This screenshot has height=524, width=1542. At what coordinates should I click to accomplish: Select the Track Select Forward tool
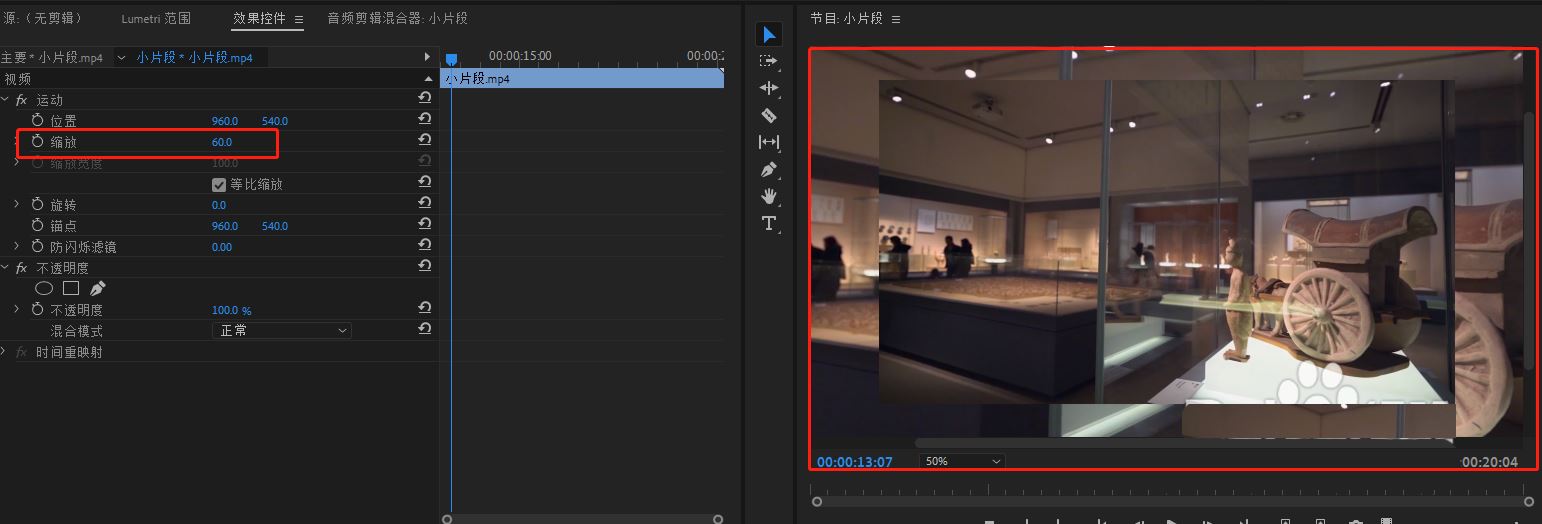768,61
